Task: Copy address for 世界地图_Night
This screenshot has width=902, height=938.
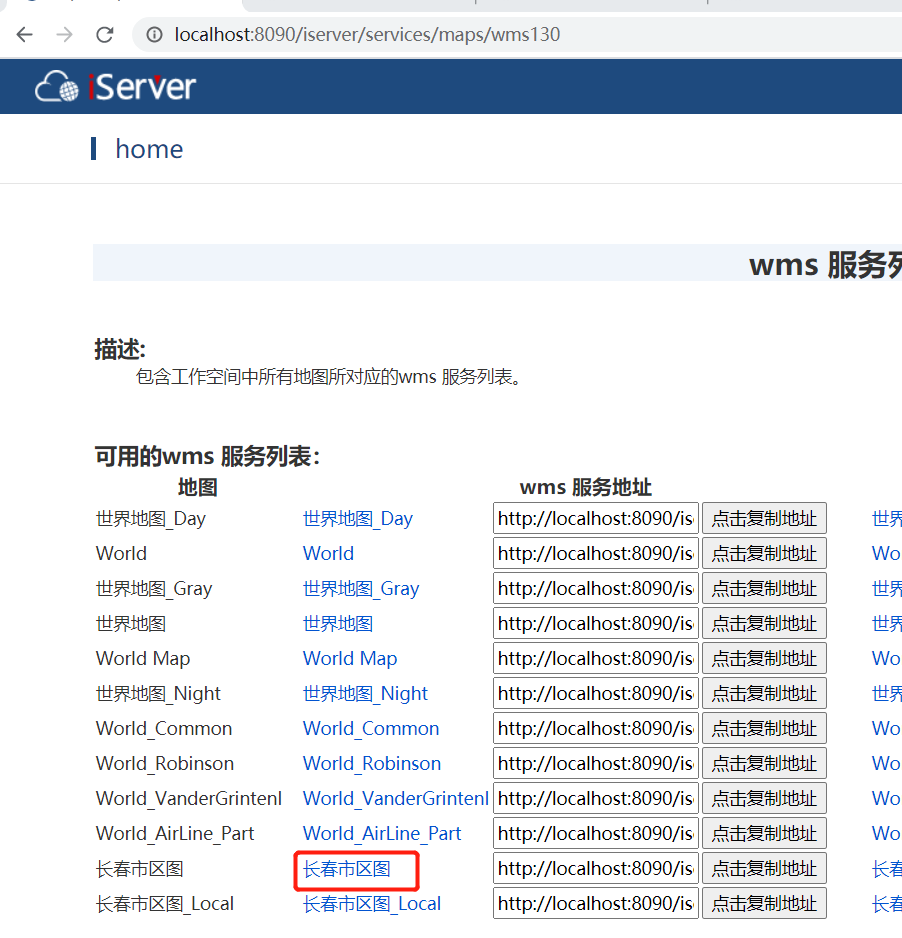Action: click(764, 693)
